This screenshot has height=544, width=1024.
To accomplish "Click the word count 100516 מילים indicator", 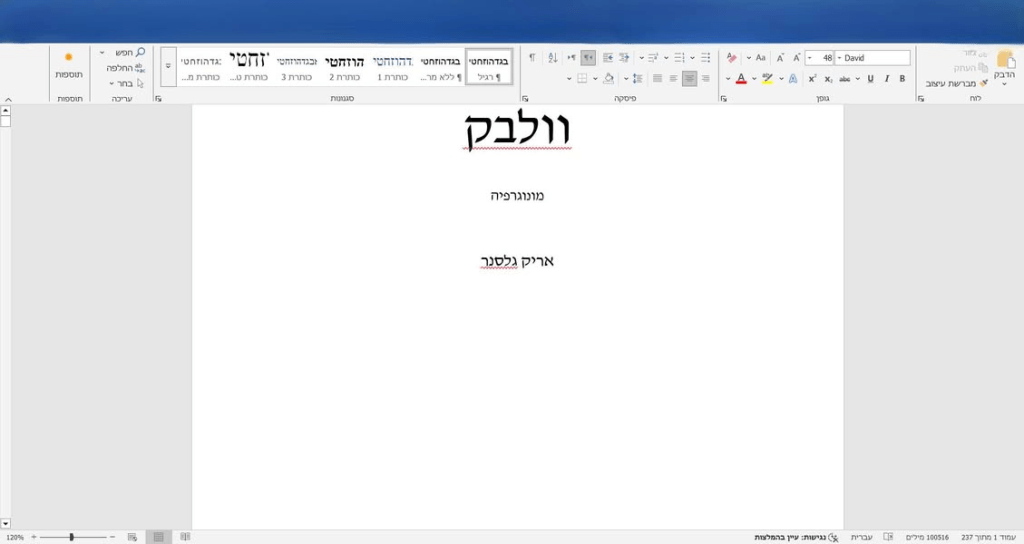I will 924,537.
